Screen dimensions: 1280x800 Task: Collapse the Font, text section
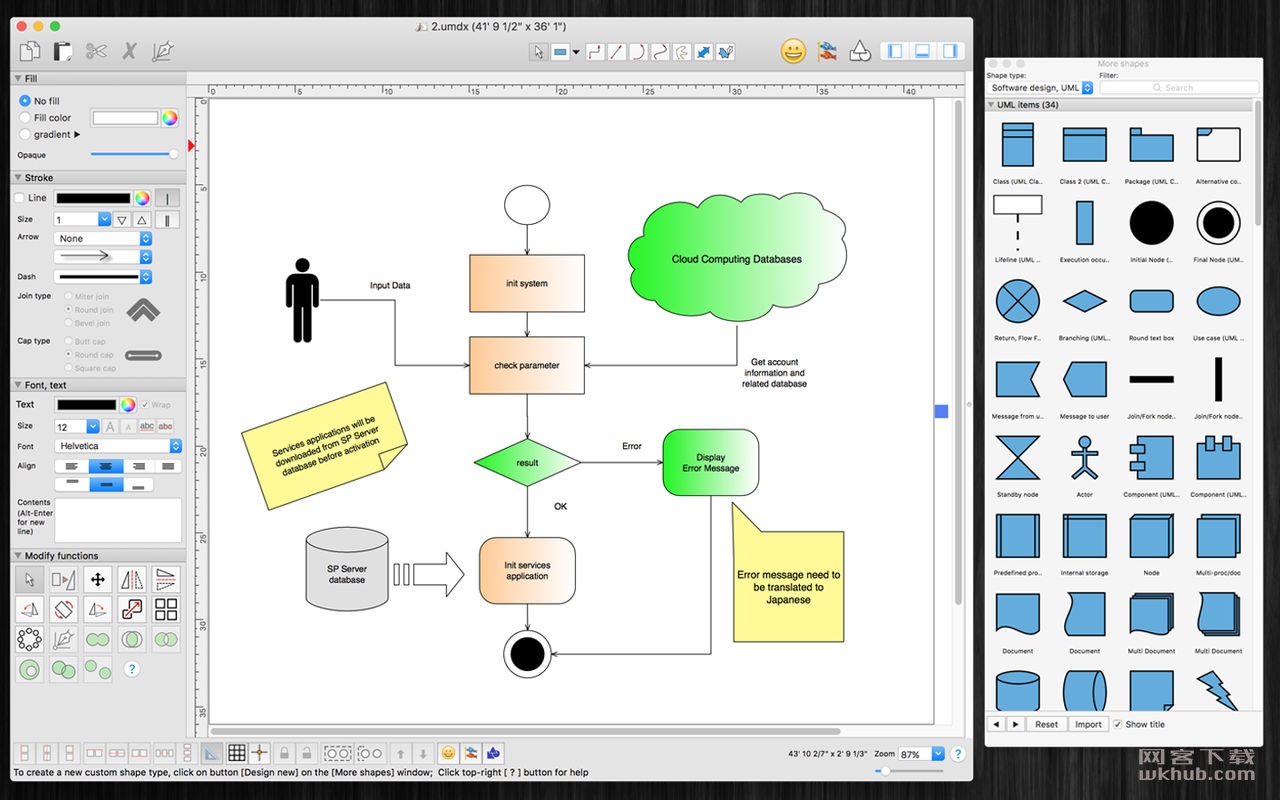[x=17, y=385]
